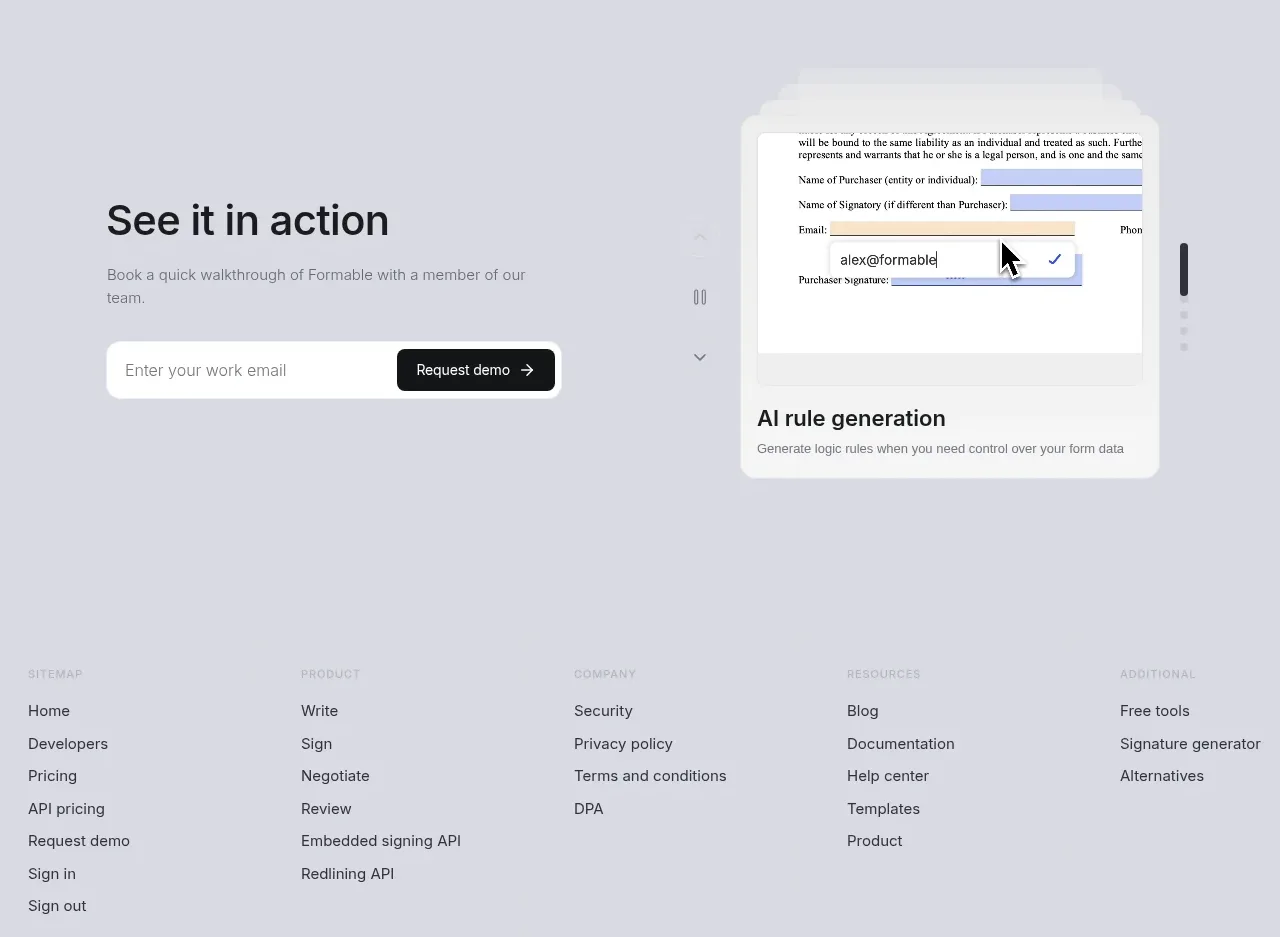Visit the Blog
Image resolution: width=1280 pixels, height=937 pixels.
pyautogui.click(x=862, y=711)
